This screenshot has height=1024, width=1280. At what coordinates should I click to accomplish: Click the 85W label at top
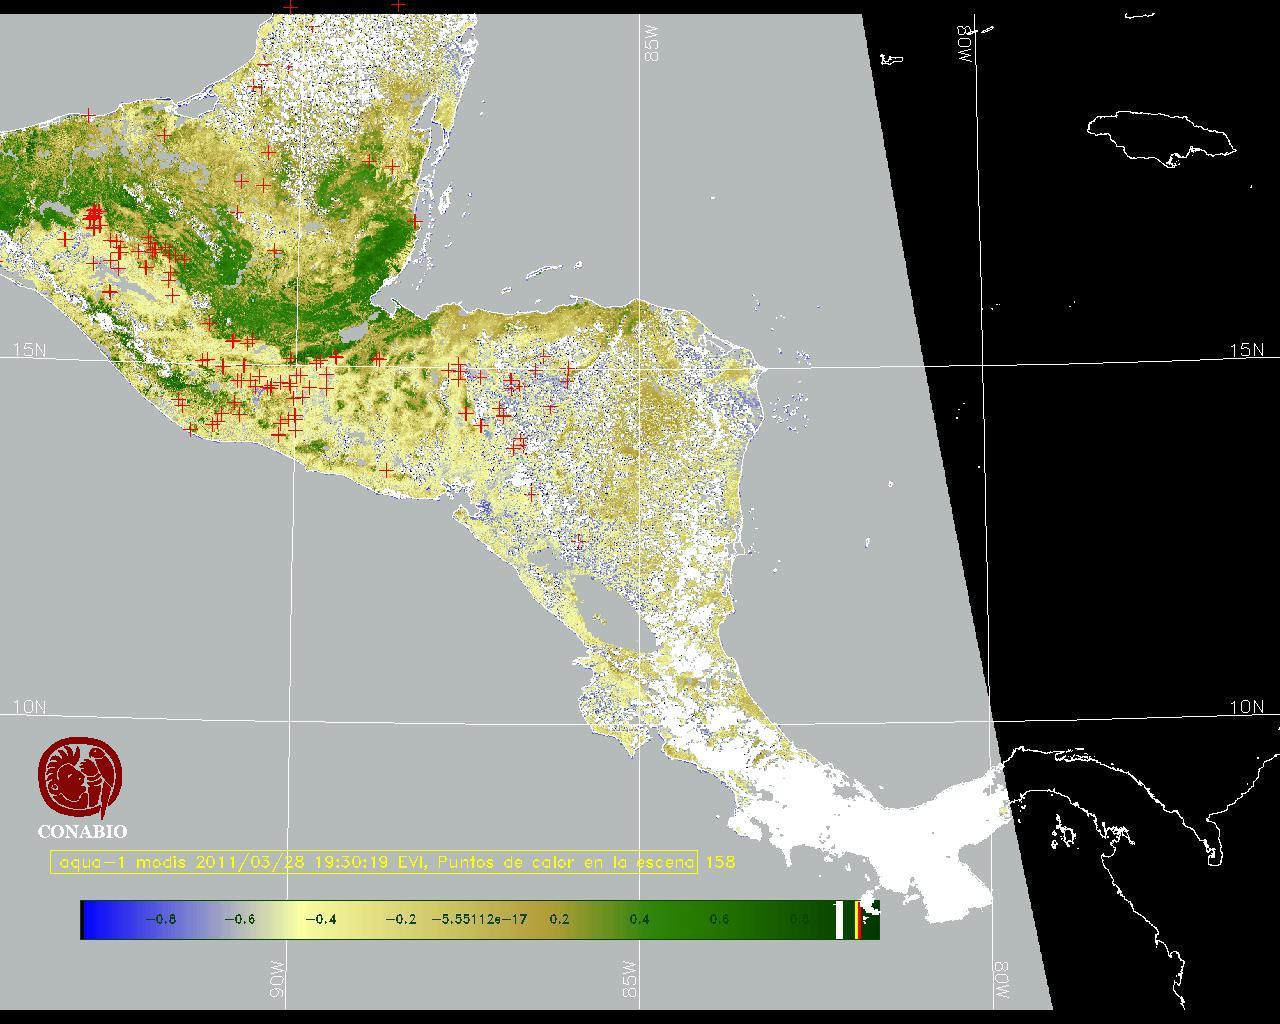click(x=653, y=43)
